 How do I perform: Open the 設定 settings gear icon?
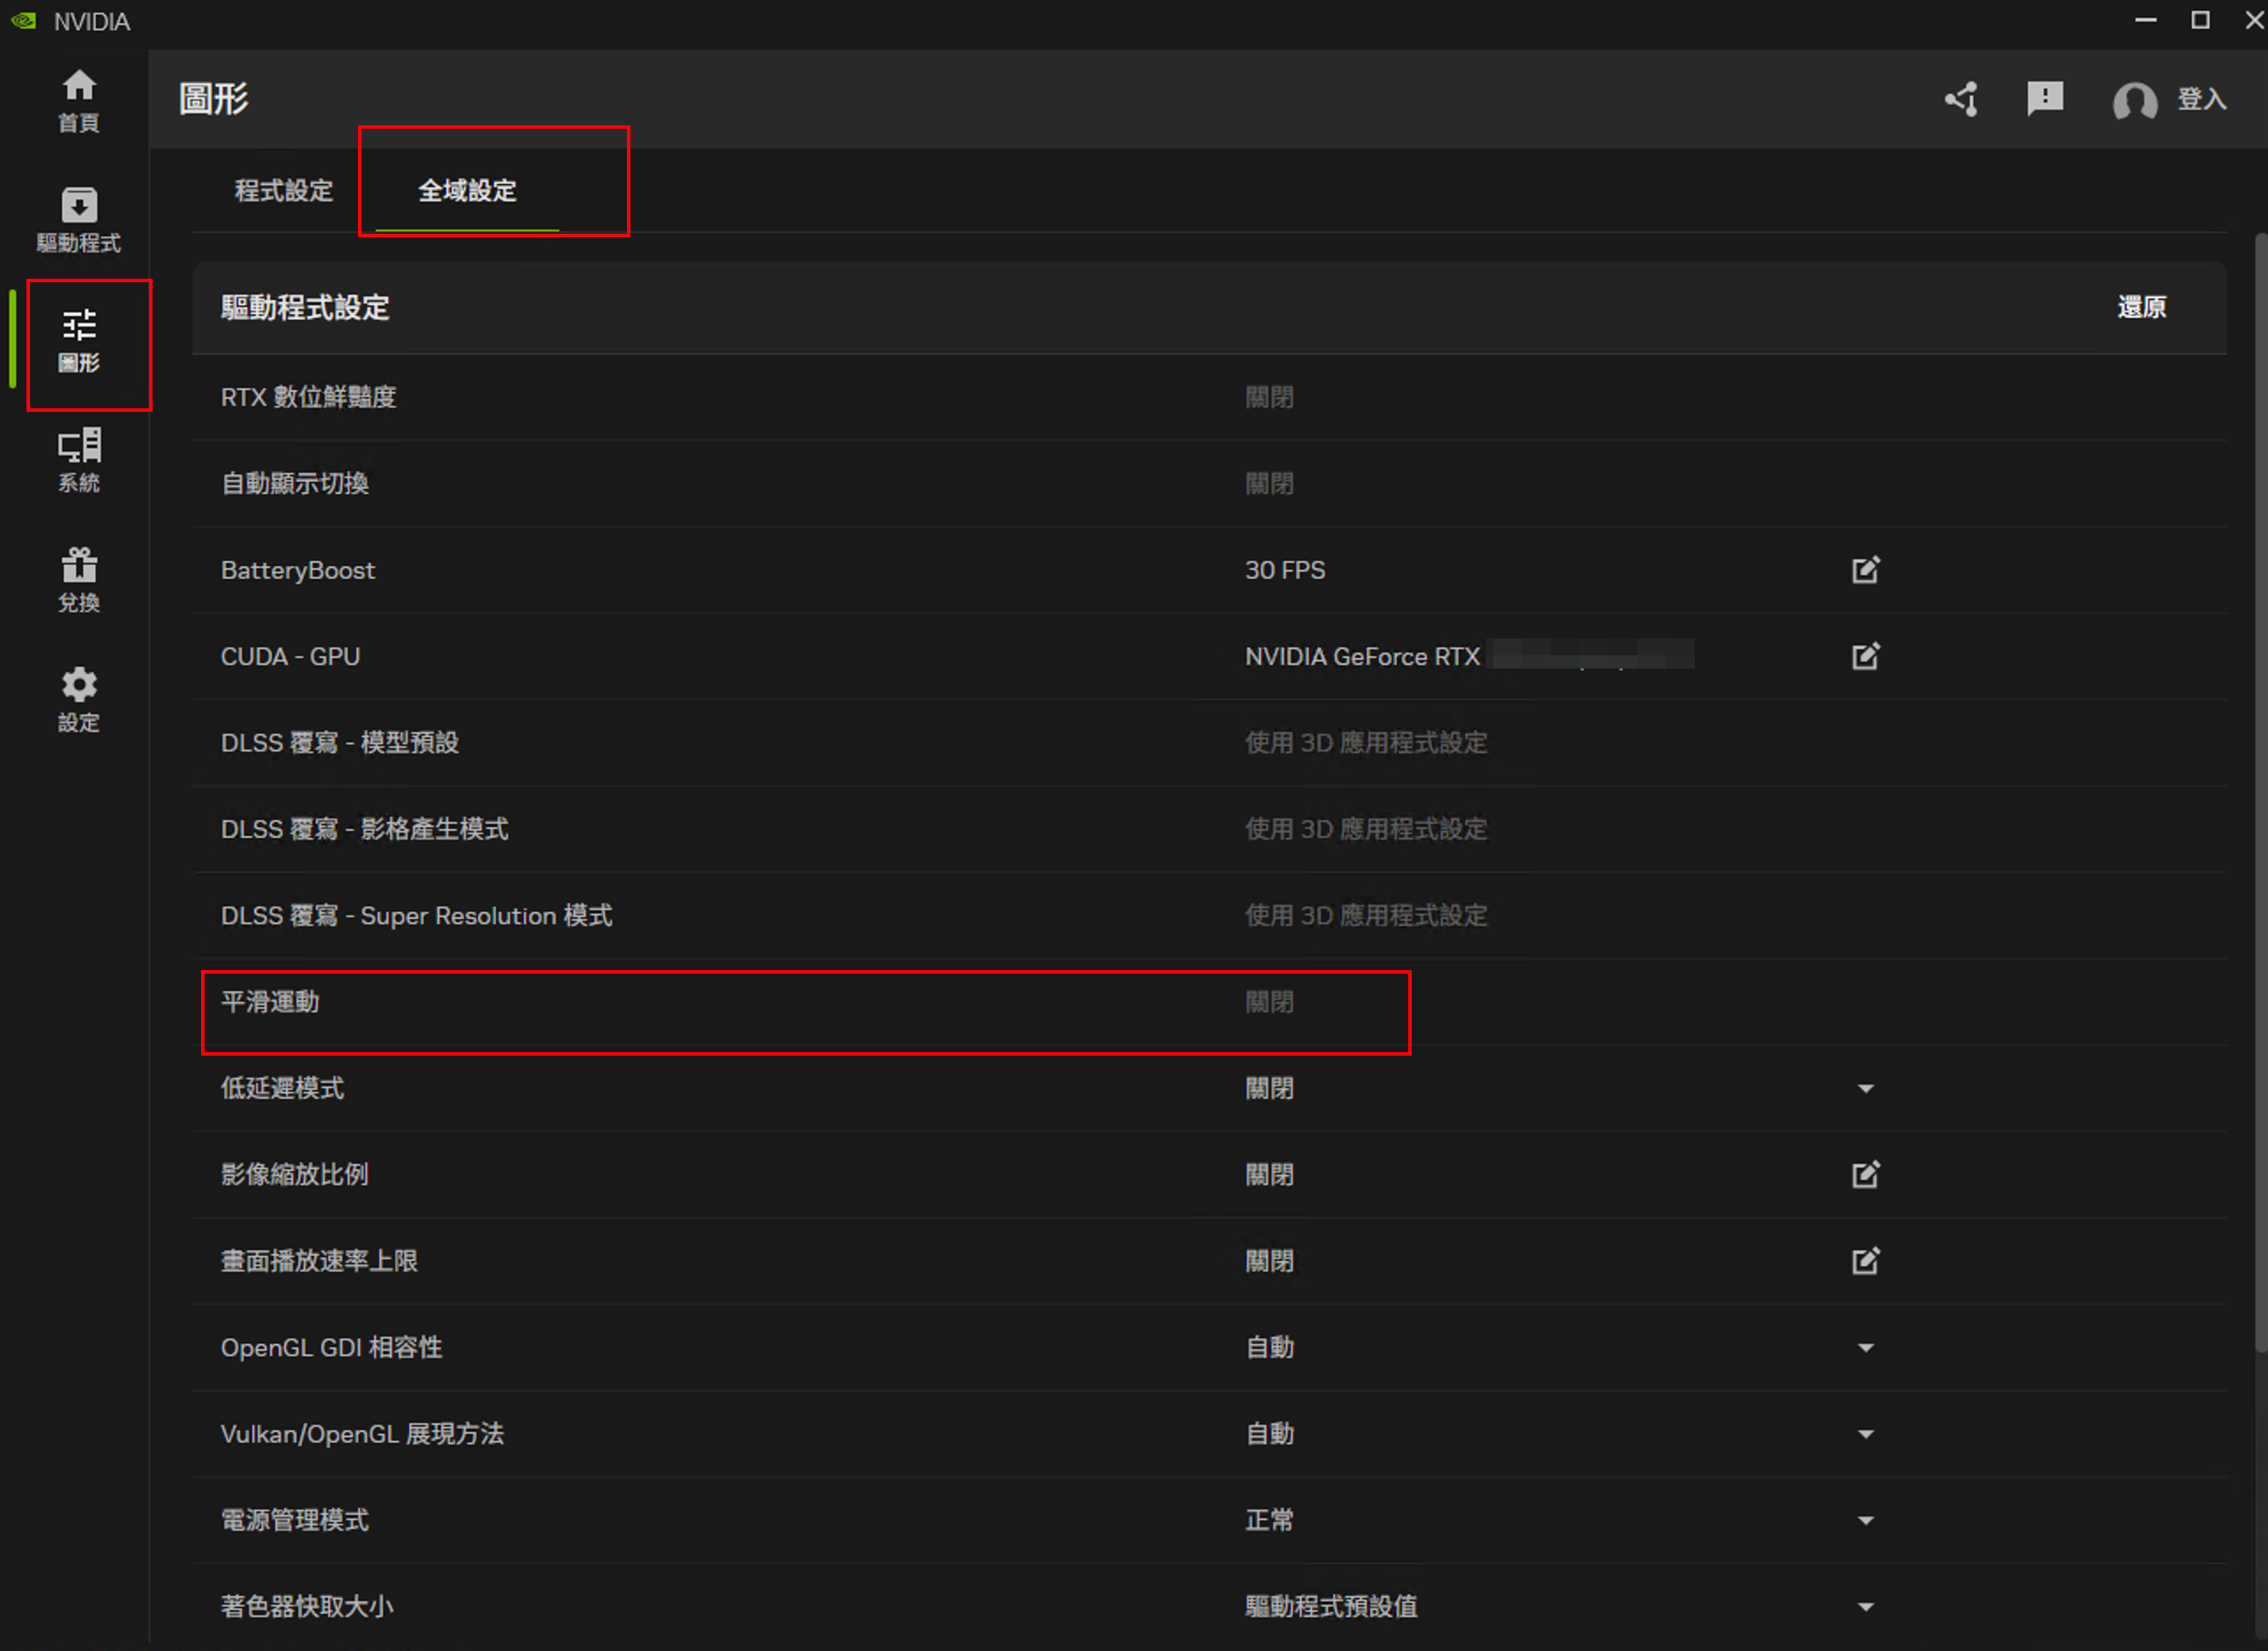79,700
